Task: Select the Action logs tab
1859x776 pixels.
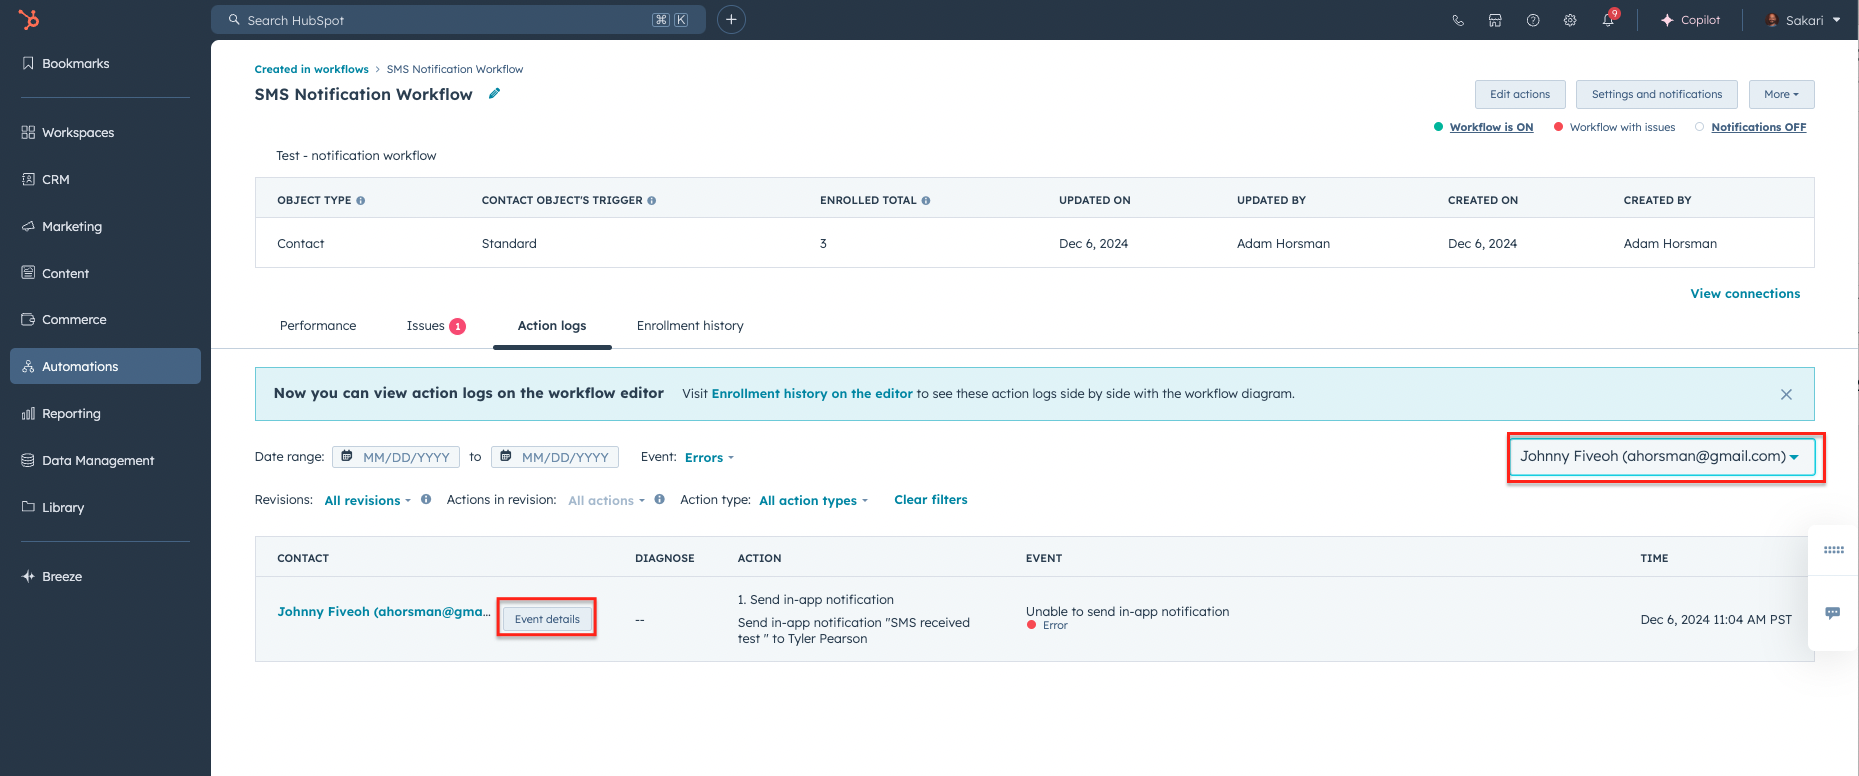Action: tap(552, 325)
